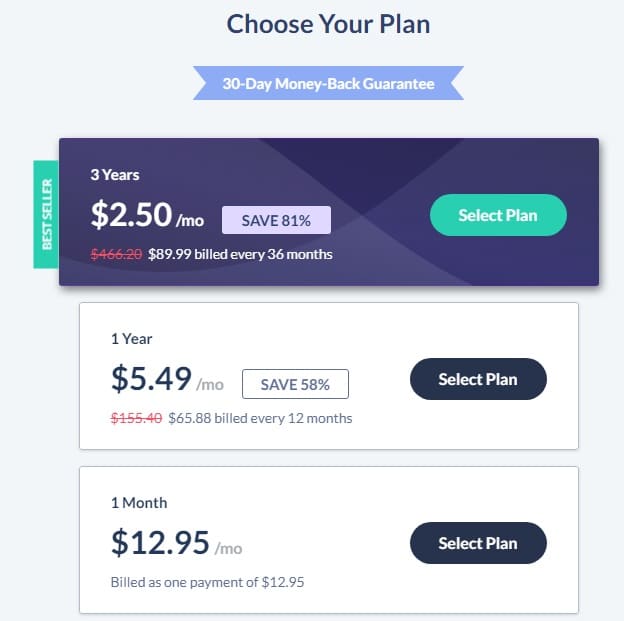Screen dimensions: 624x621
Task: Select the 1 Year plan button
Action: pyautogui.click(x=478, y=379)
